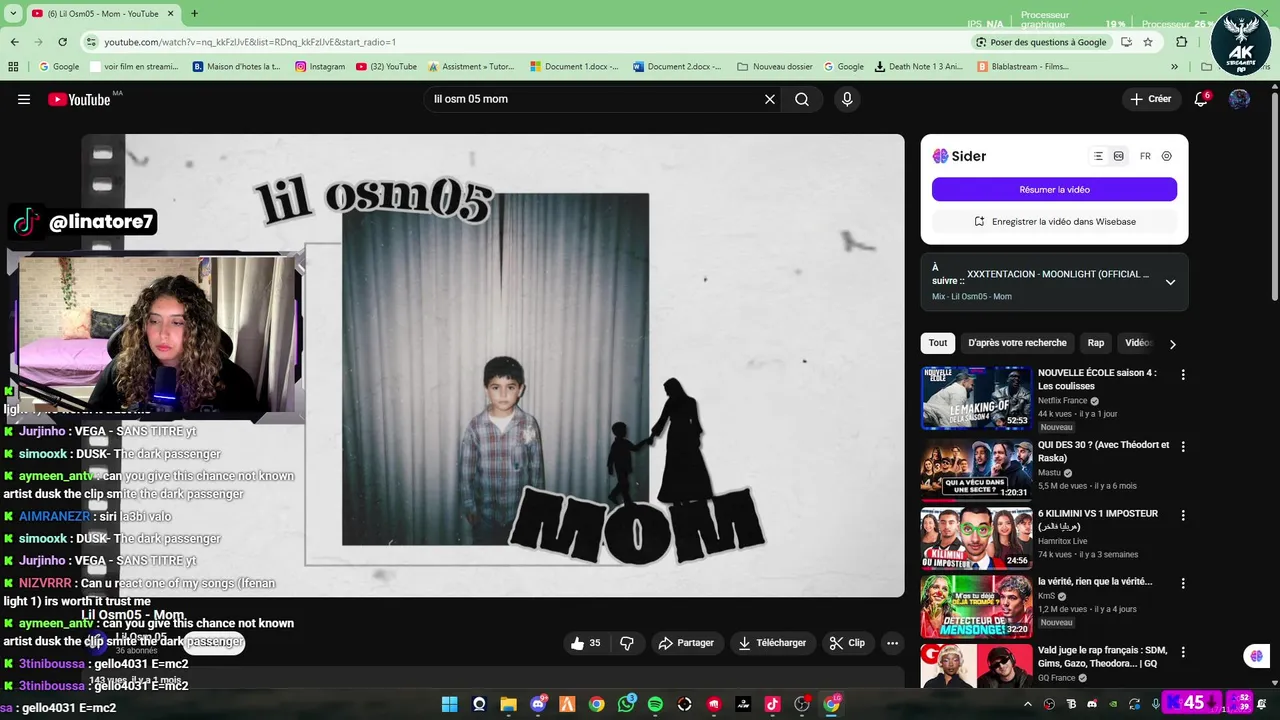Share the video via Partager
Image resolution: width=1280 pixels, height=720 pixels.
pos(686,643)
